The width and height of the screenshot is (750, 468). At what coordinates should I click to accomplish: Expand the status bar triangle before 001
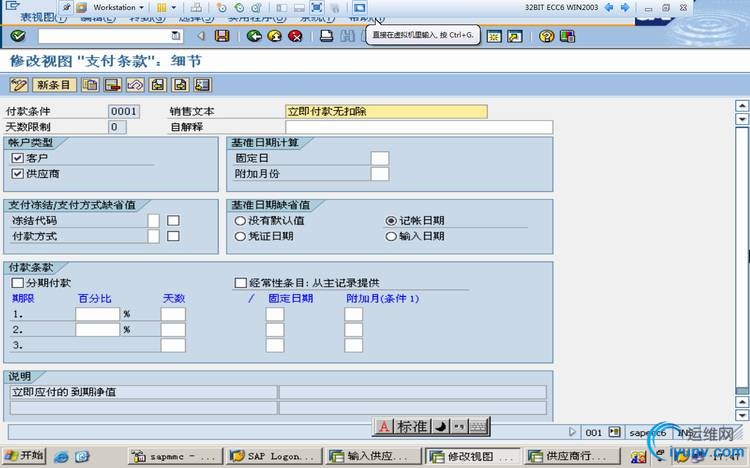click(x=573, y=432)
